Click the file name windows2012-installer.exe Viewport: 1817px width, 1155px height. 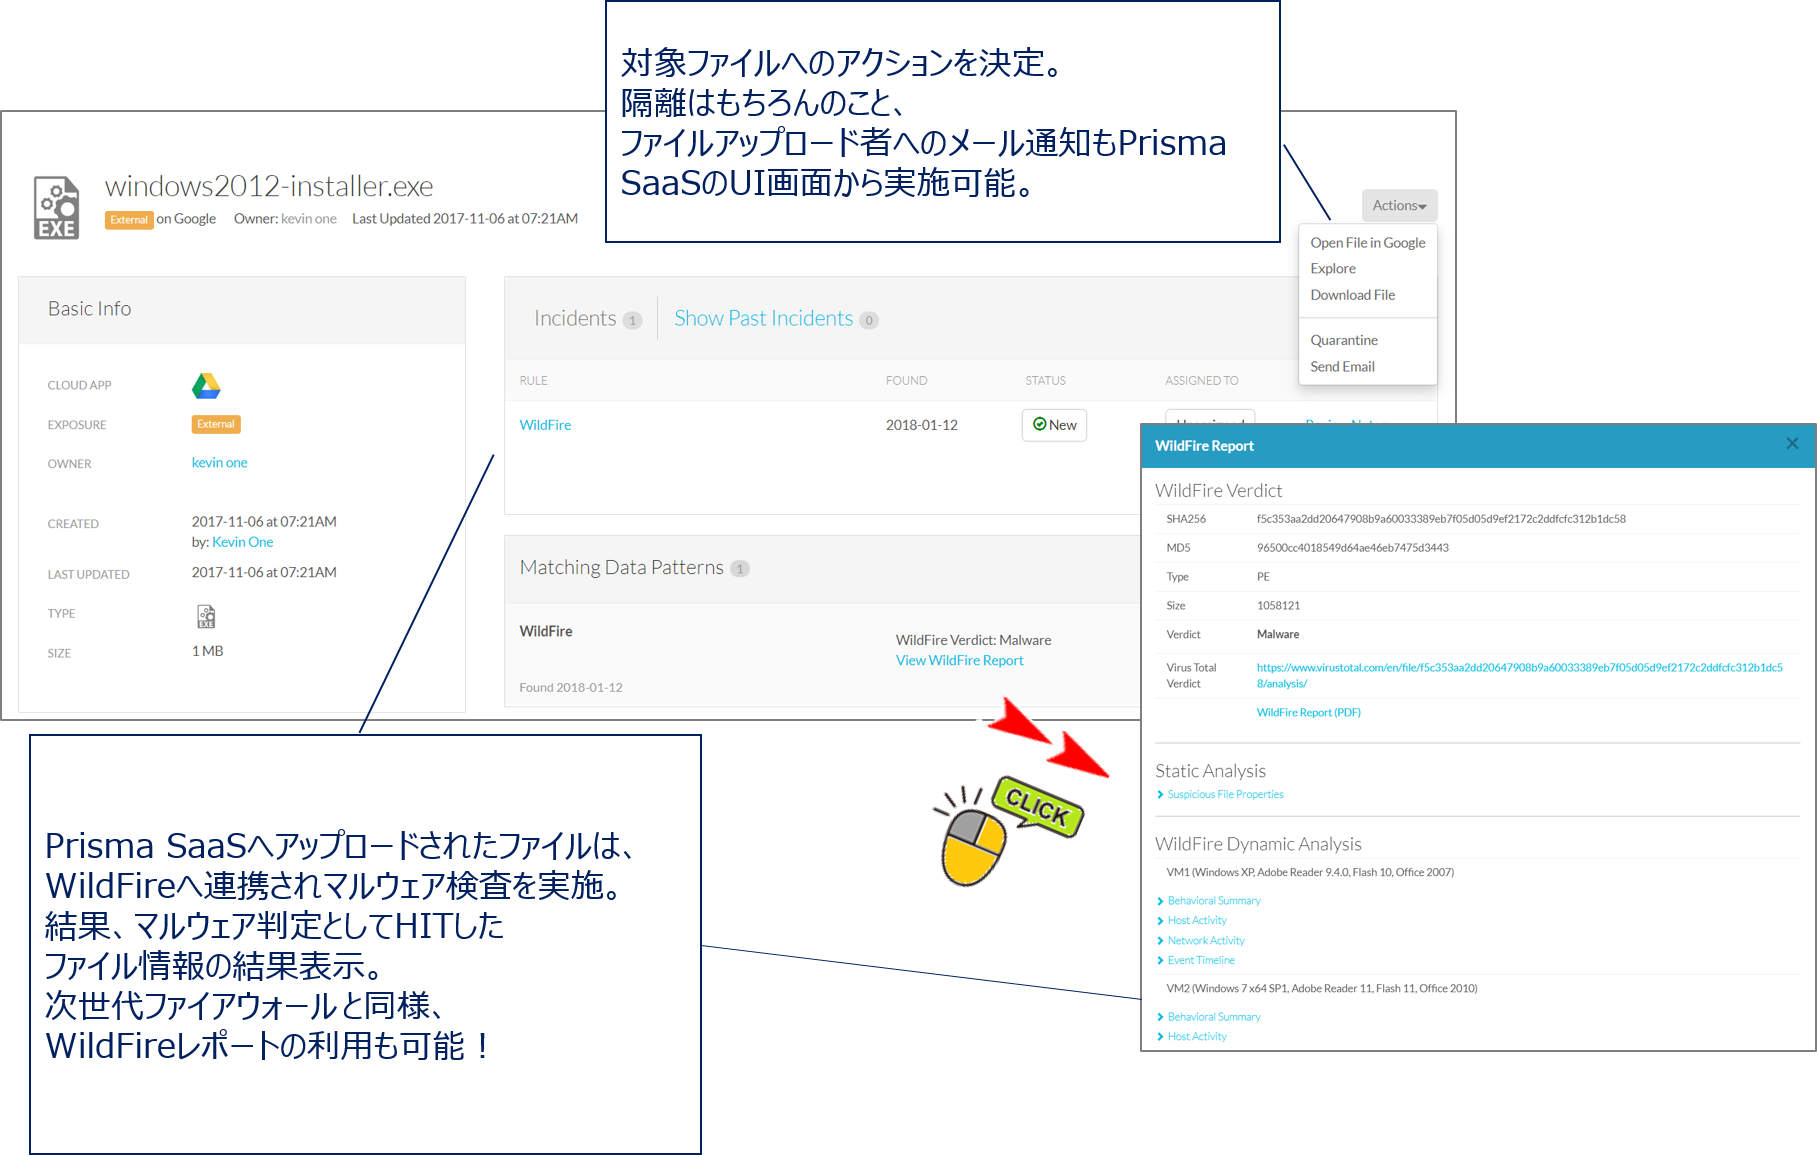[269, 186]
